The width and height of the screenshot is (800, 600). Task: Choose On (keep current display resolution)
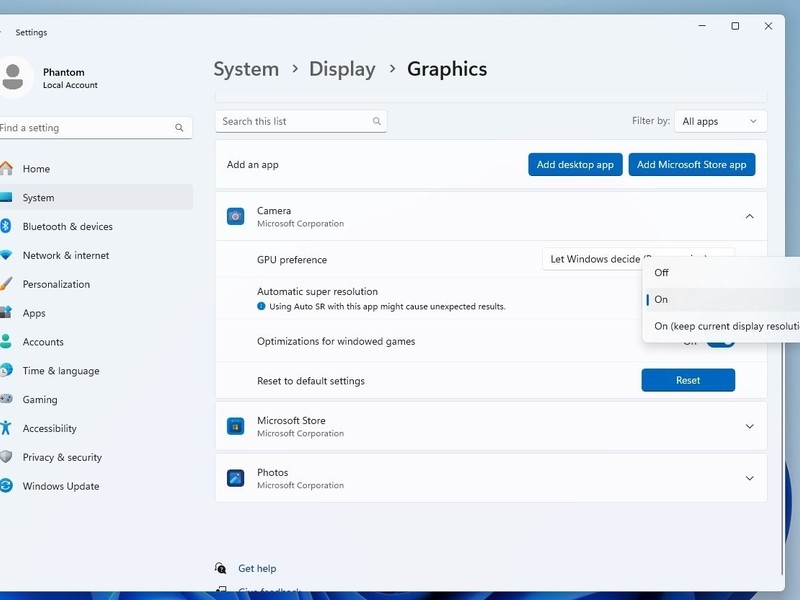point(721,326)
